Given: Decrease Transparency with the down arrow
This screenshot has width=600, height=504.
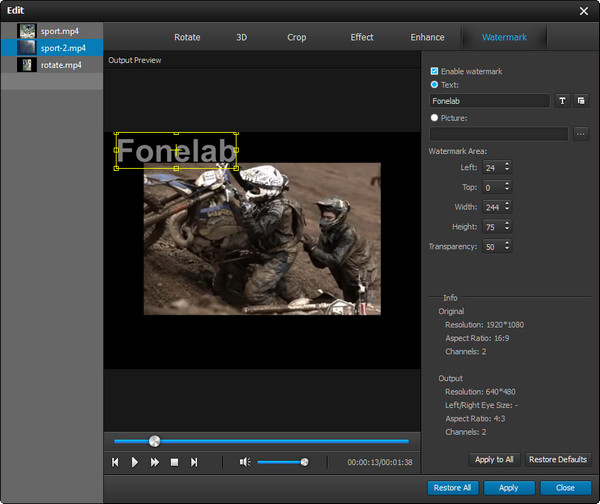Looking at the screenshot, I should coord(507,249).
